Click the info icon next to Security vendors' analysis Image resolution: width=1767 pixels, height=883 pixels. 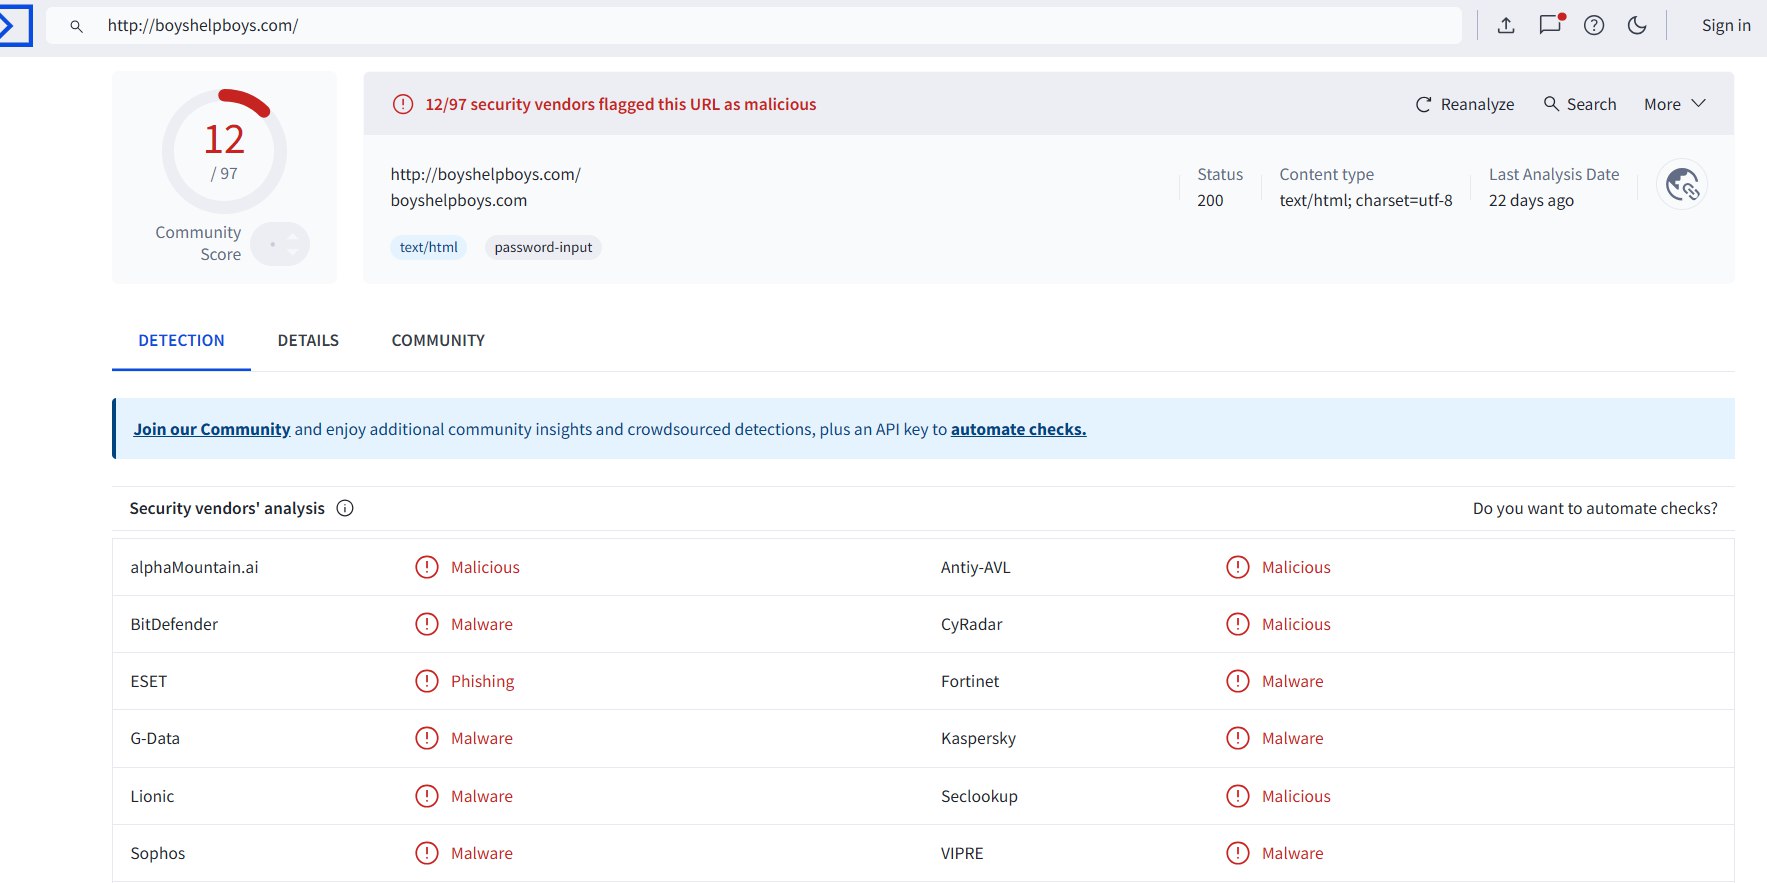[345, 508]
